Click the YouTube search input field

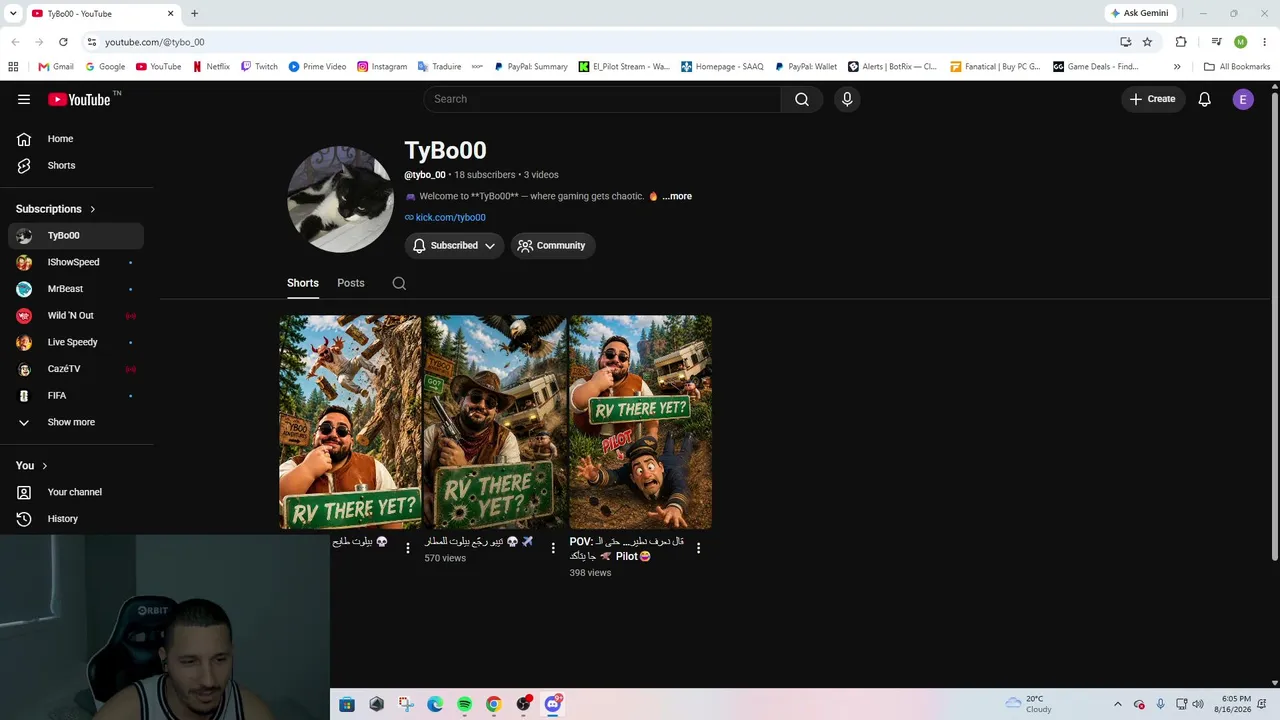coord(602,99)
